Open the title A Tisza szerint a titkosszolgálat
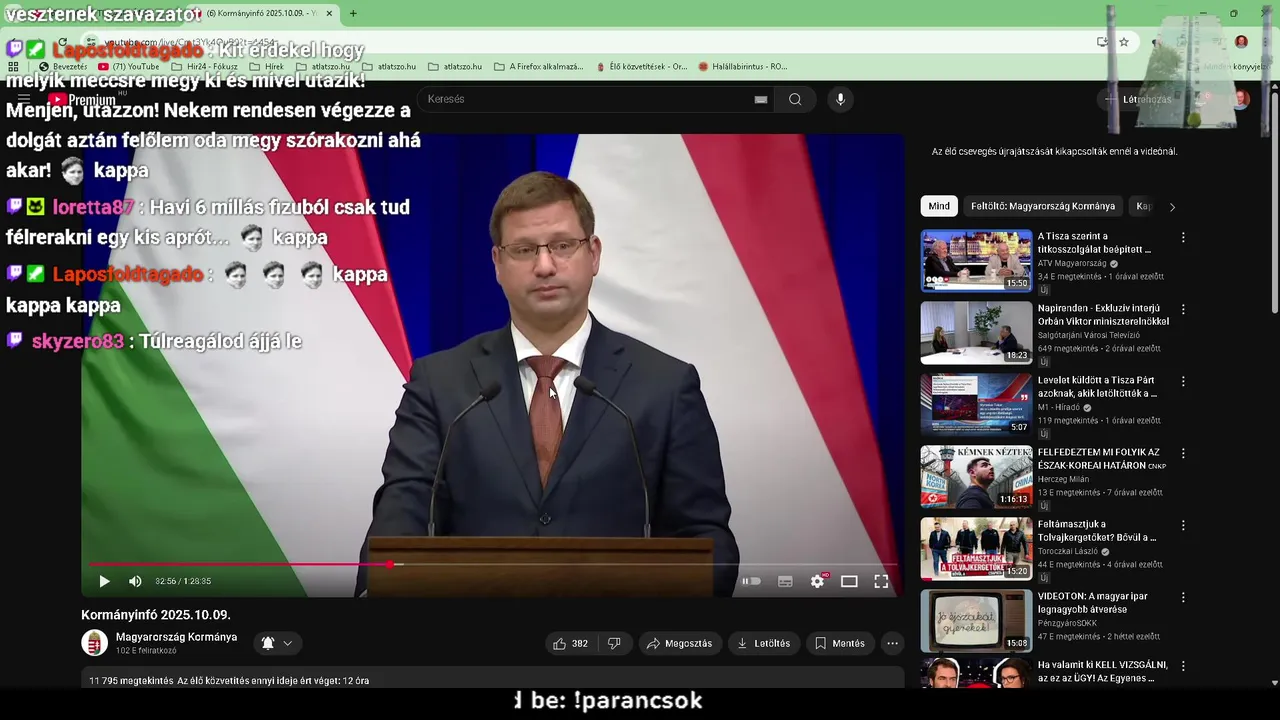The image size is (1280, 720). pyautogui.click(x=1094, y=243)
